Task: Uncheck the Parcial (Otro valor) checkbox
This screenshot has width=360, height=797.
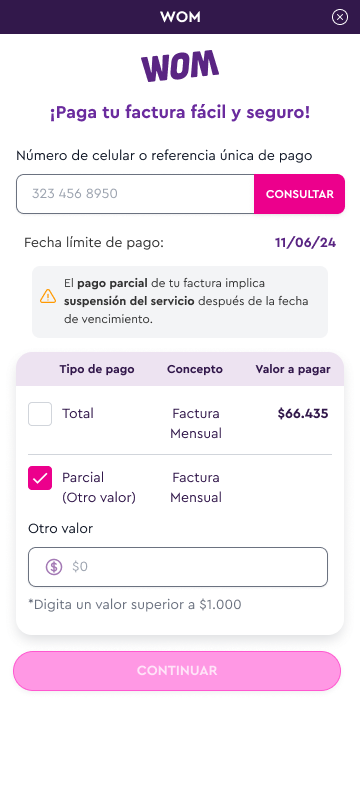Action: coord(40,478)
